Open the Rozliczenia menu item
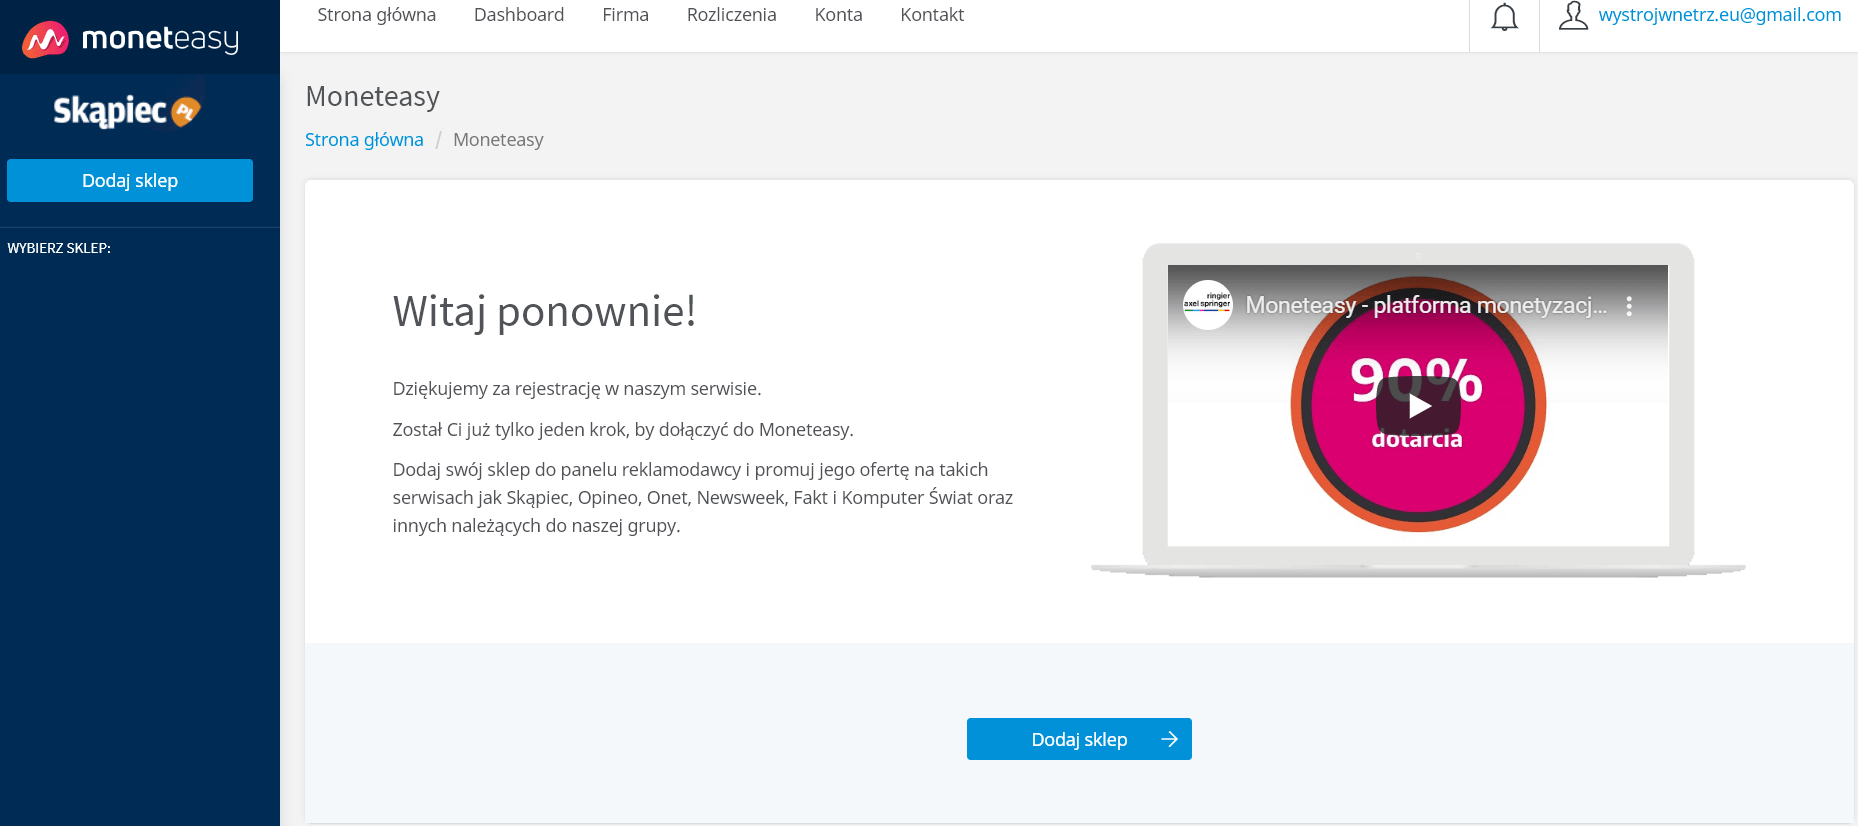 [x=732, y=15]
